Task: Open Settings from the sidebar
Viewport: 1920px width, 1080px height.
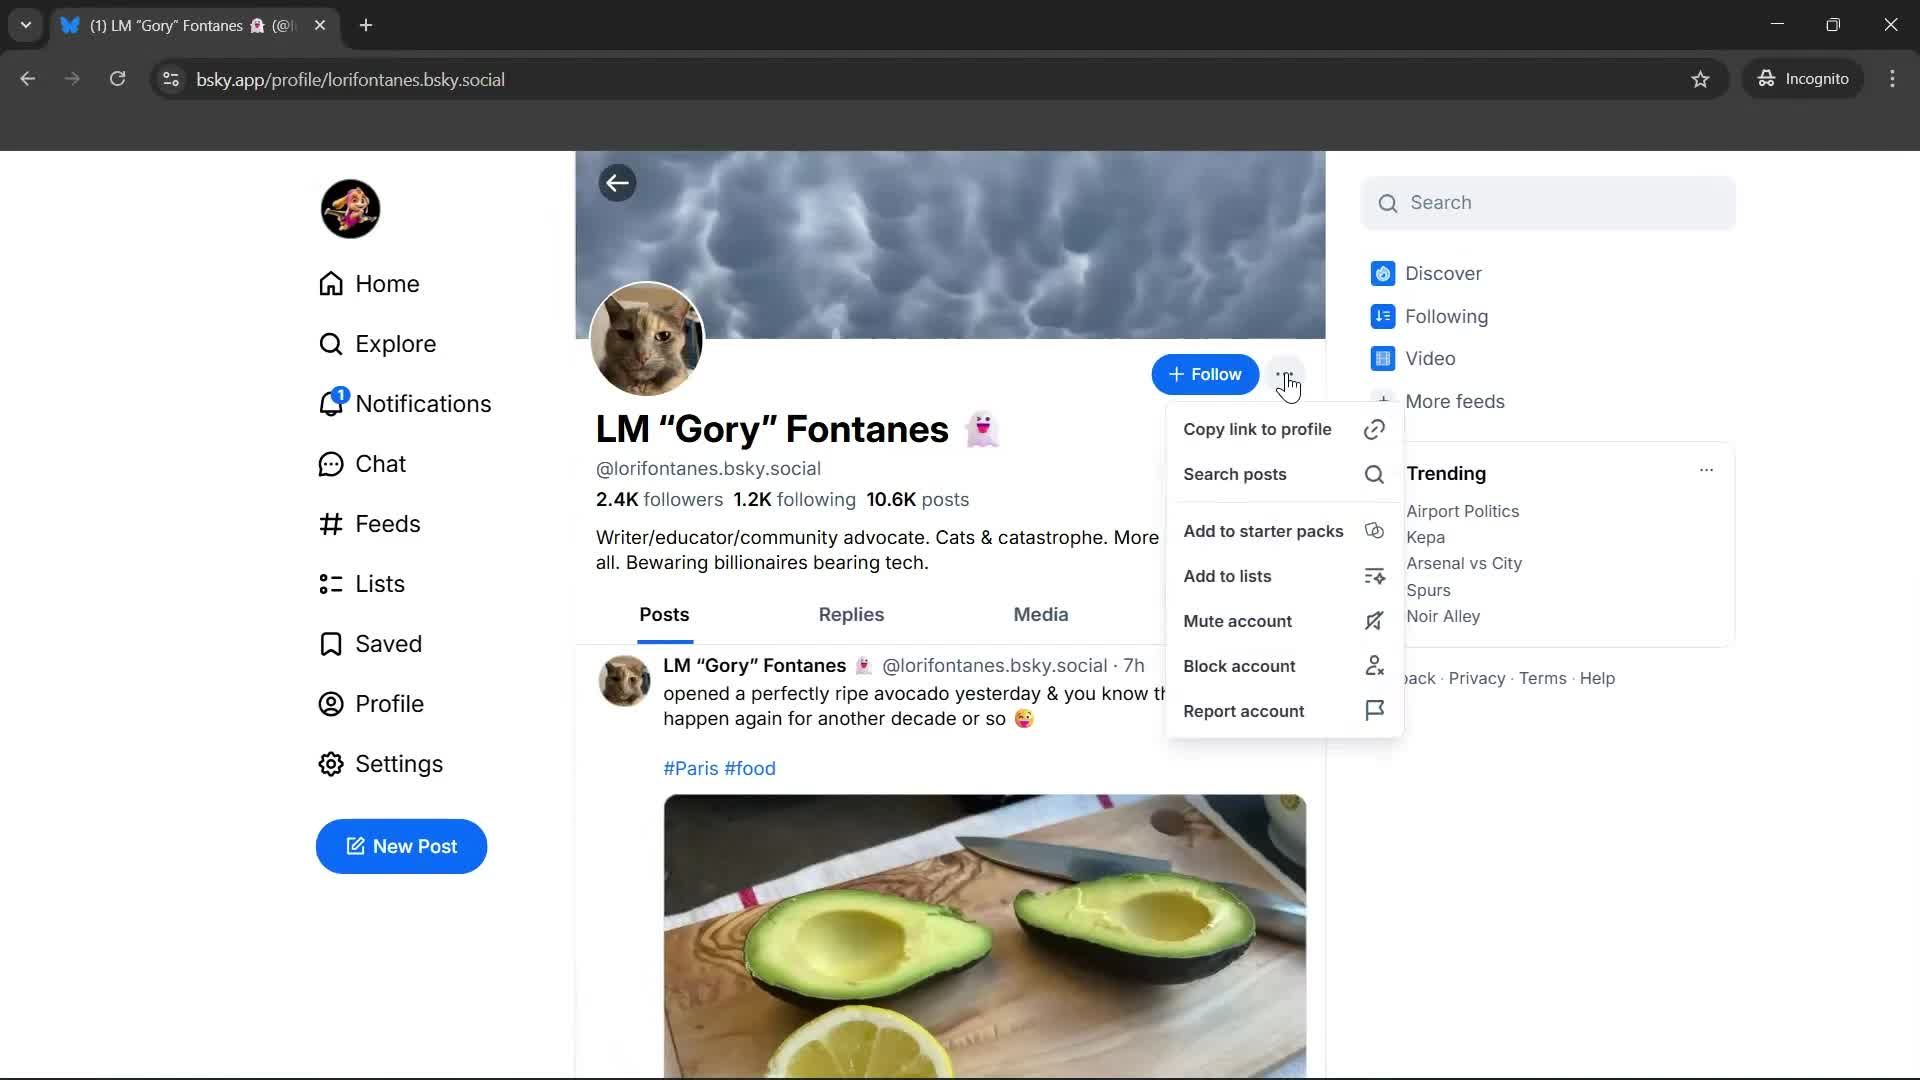Action: [x=399, y=763]
